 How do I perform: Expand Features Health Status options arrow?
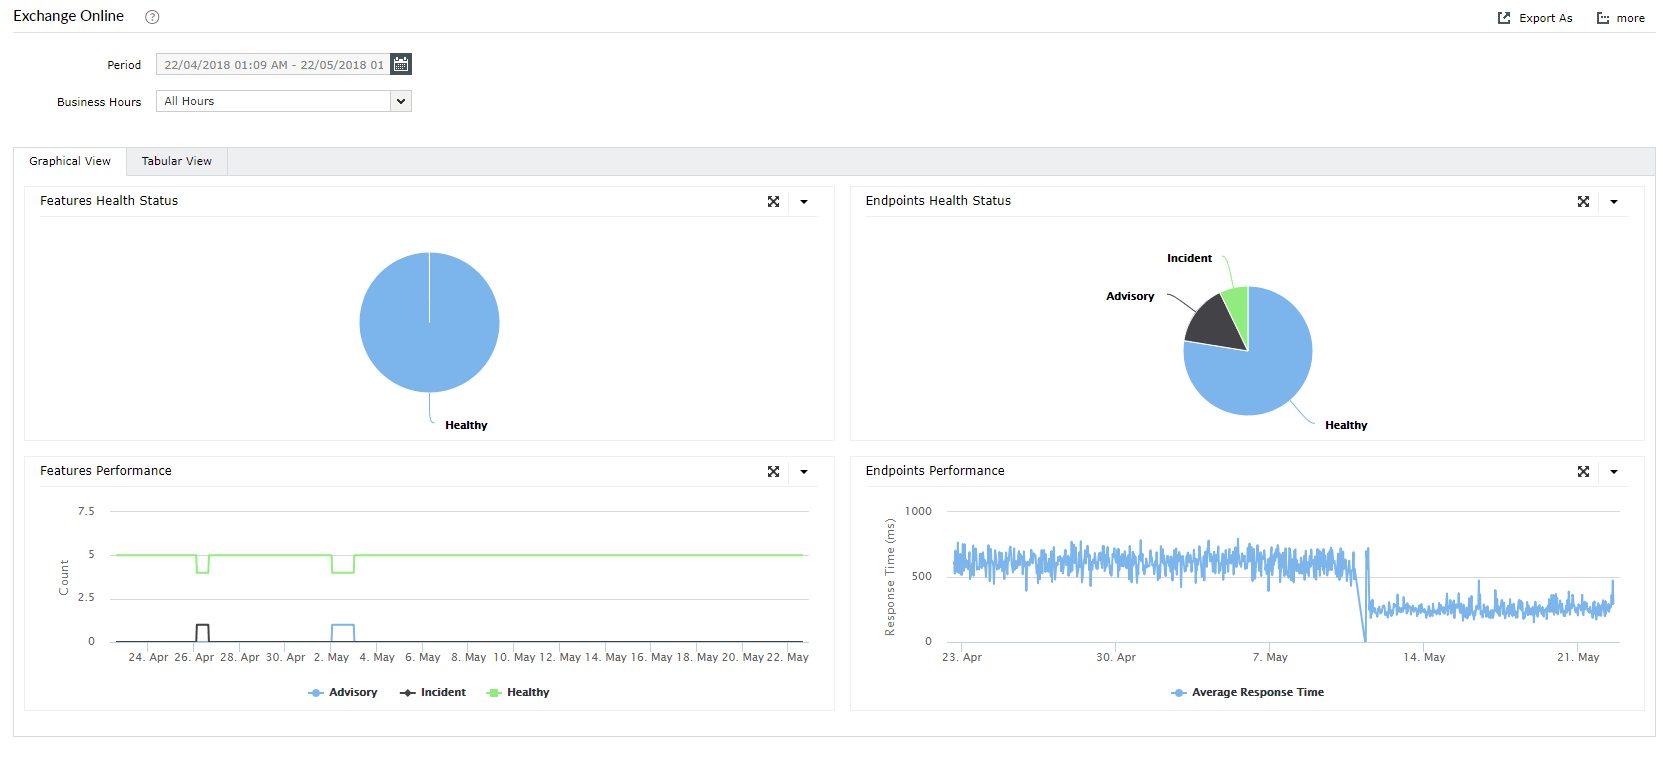click(804, 202)
